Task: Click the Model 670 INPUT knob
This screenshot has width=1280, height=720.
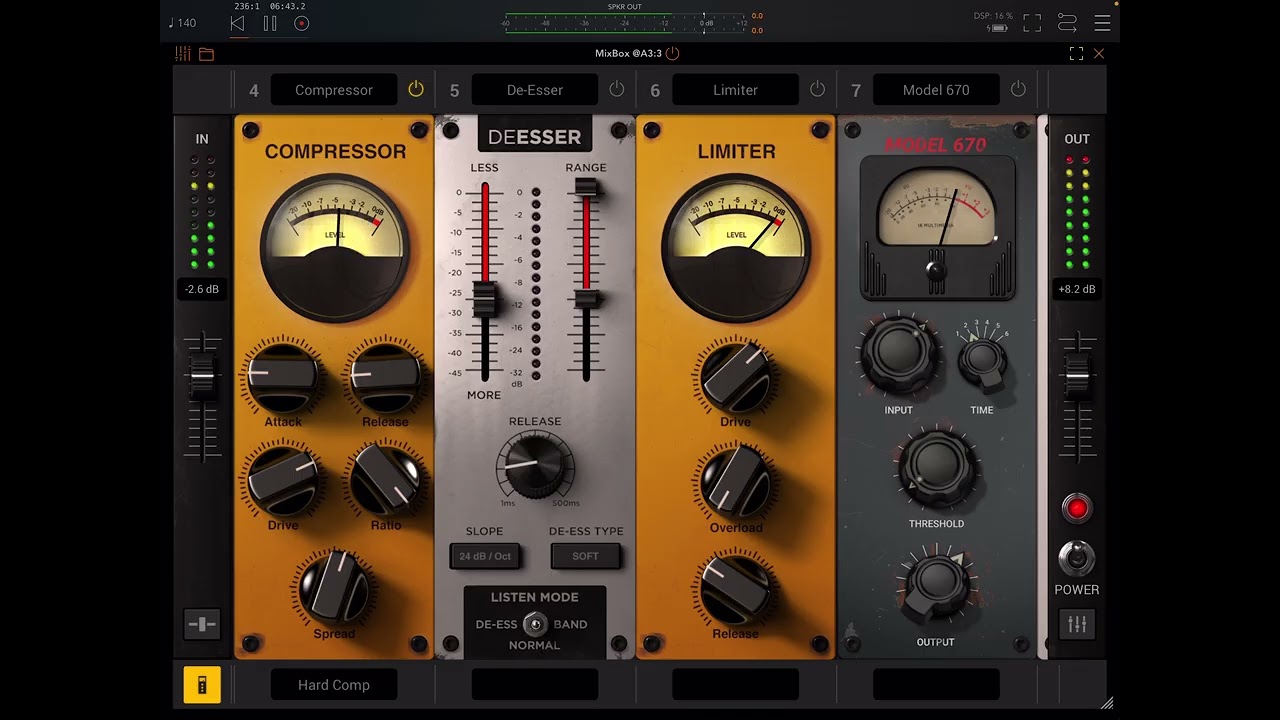Action: (x=898, y=354)
